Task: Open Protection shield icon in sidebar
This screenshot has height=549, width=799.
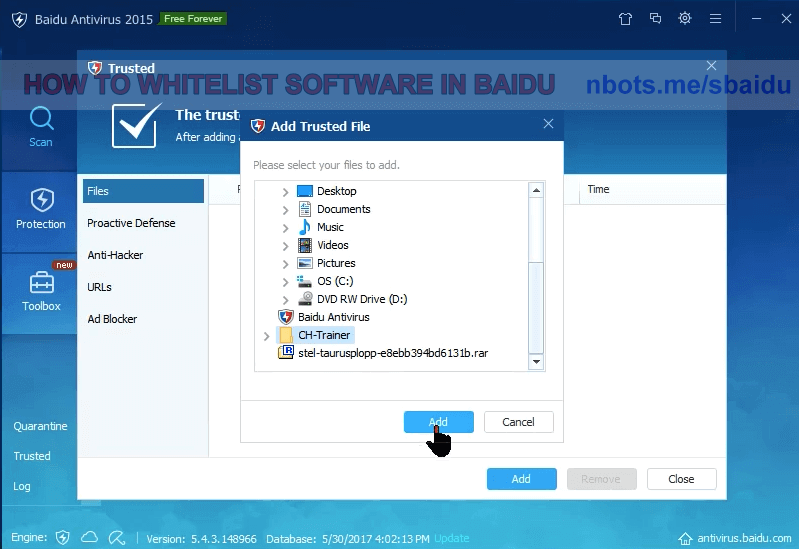Action: (42, 199)
